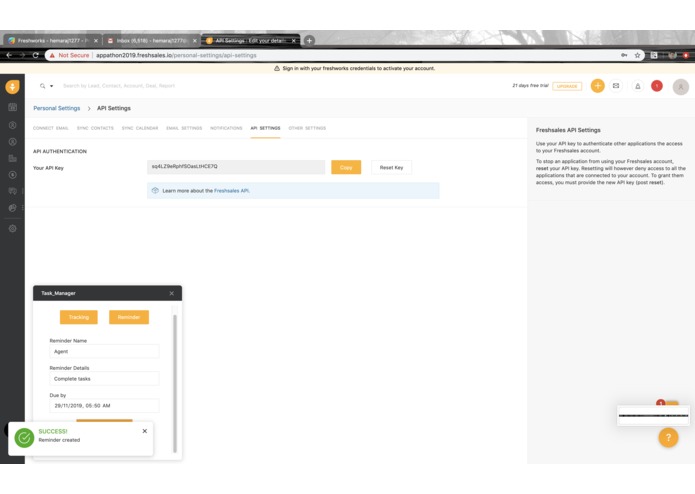Open the notifications bell icon

pyautogui.click(x=637, y=86)
